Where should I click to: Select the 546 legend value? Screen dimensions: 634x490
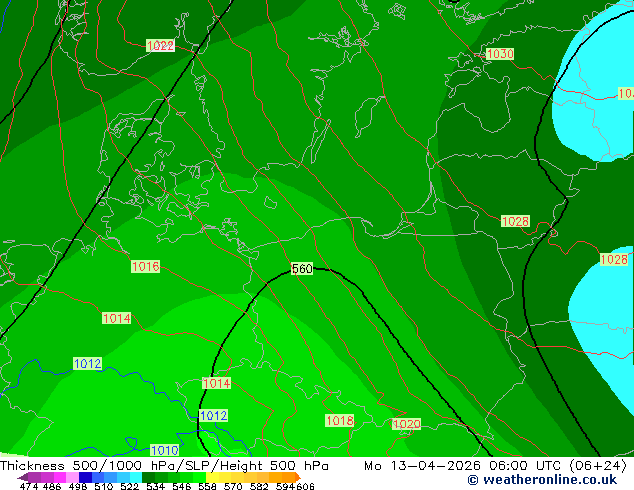(x=181, y=486)
